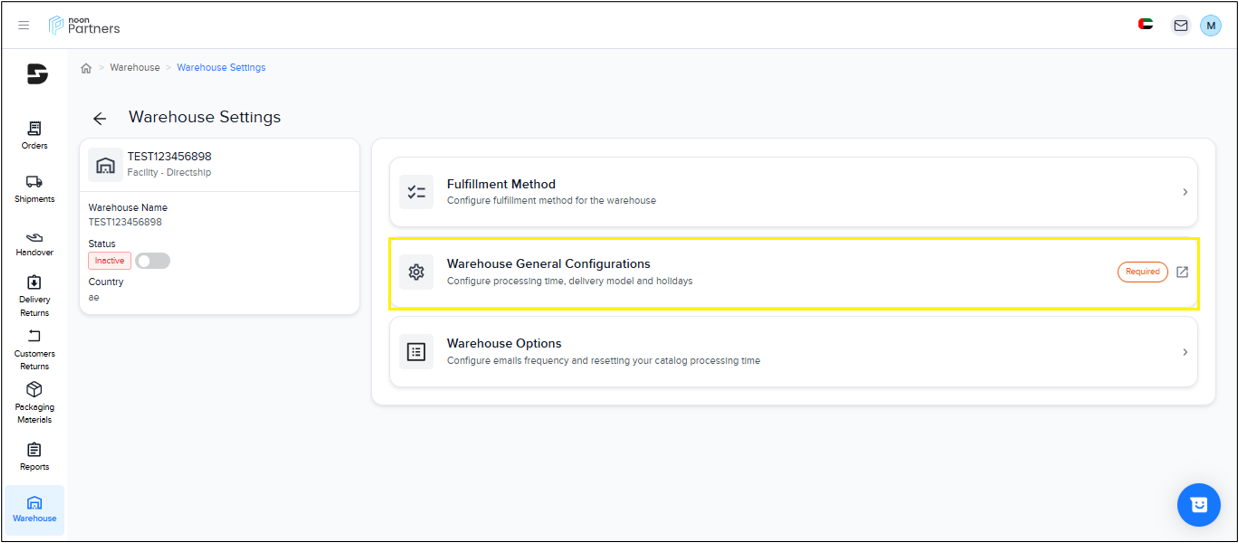Click the noon Partners logo
Screen dimensions: 1239x545
pyautogui.click(x=84, y=25)
